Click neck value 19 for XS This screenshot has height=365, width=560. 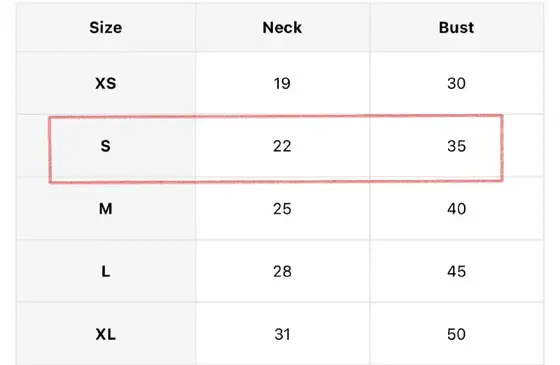tap(282, 83)
